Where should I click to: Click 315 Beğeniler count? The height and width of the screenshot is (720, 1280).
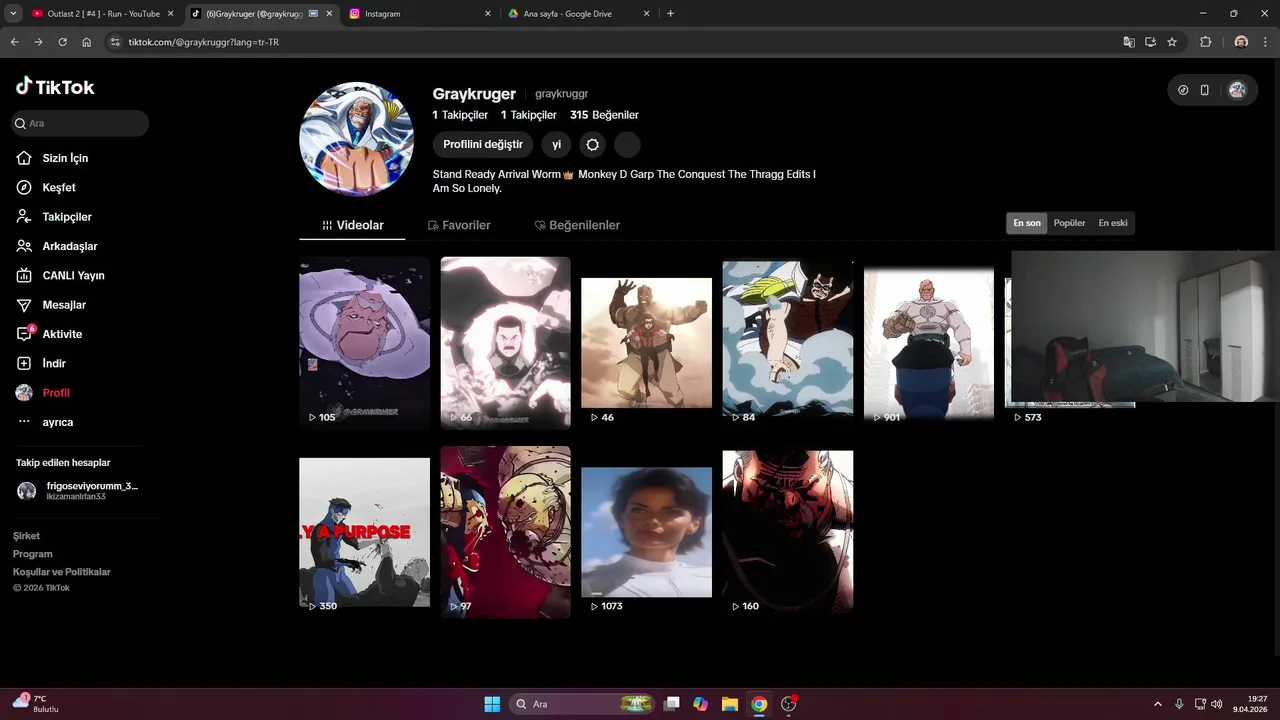604,115
